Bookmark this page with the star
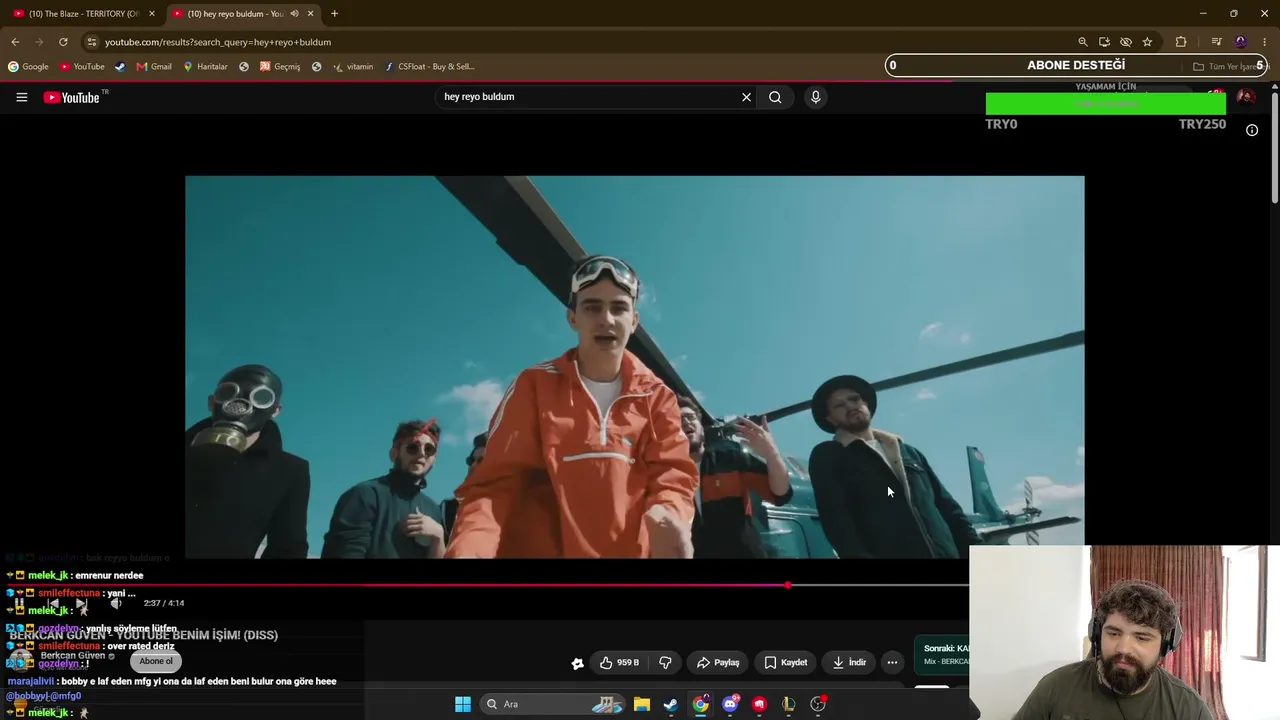Image resolution: width=1280 pixels, height=720 pixels. point(1147,42)
